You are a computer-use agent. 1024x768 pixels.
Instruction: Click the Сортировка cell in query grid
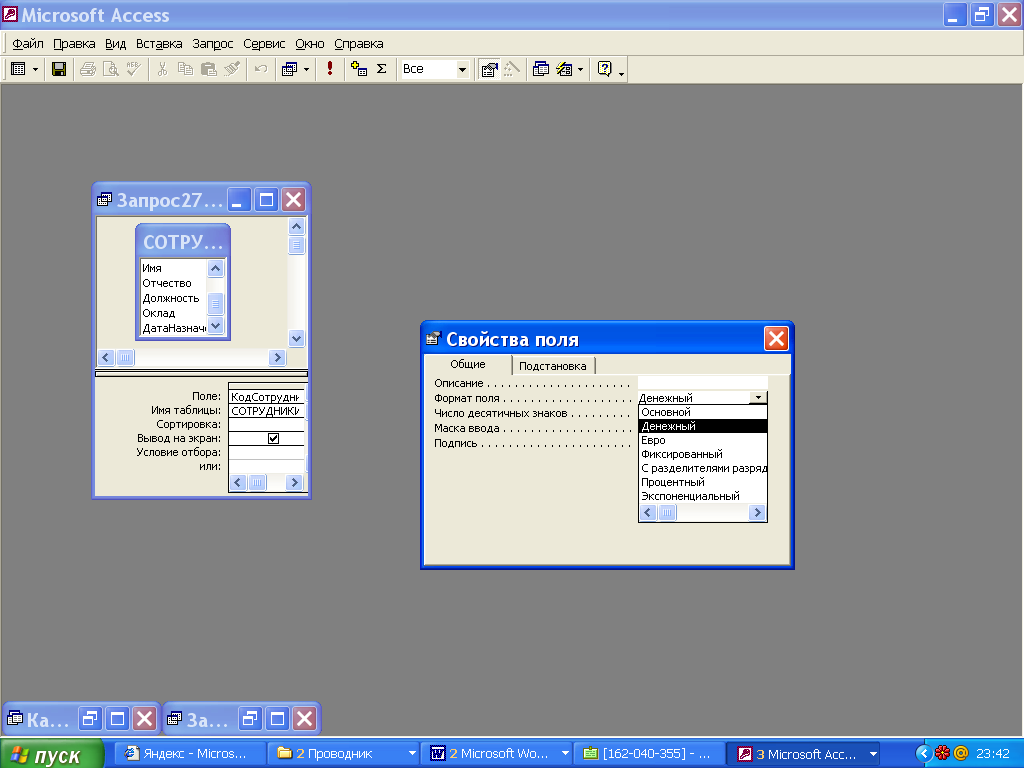coord(266,424)
